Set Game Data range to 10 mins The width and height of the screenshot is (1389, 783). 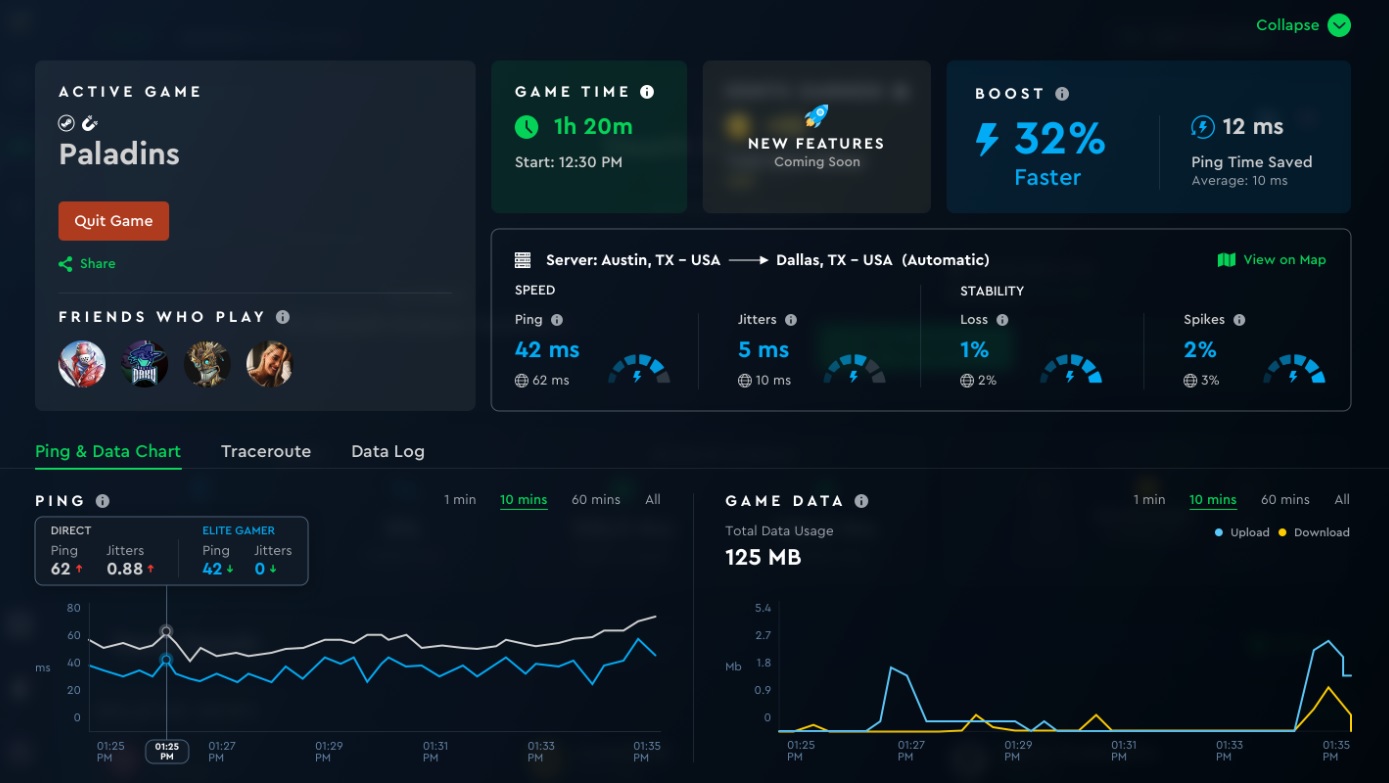click(x=1213, y=500)
